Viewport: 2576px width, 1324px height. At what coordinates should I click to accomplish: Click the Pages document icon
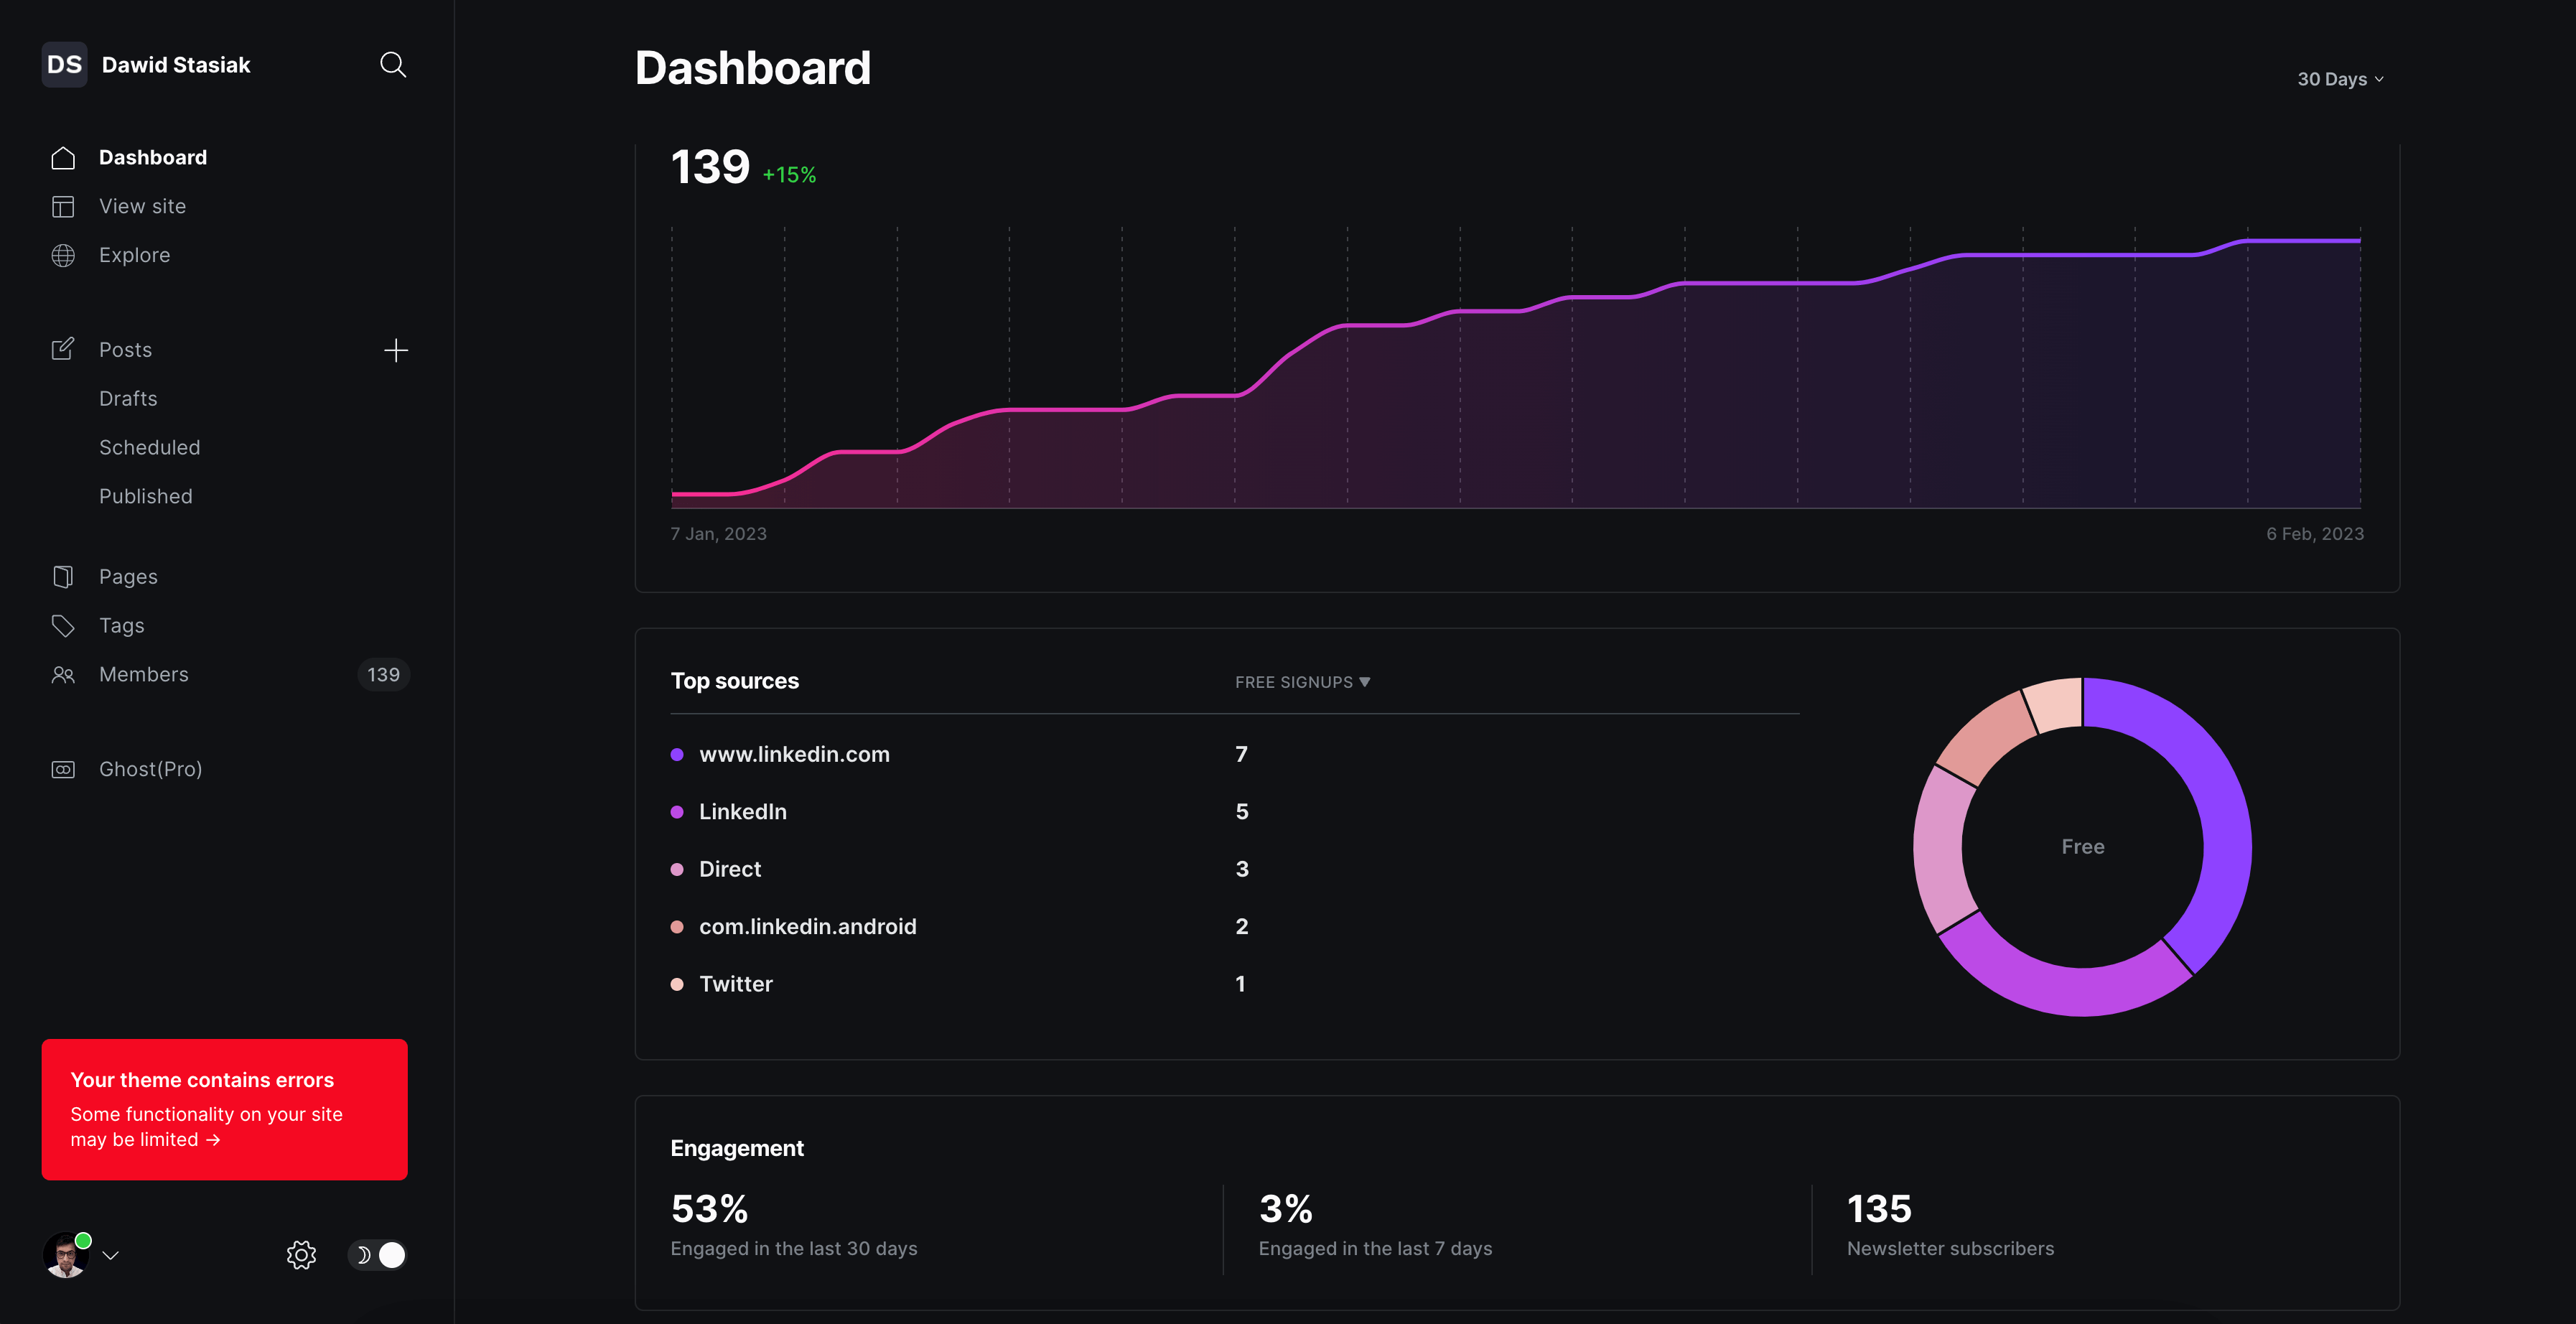click(x=63, y=577)
